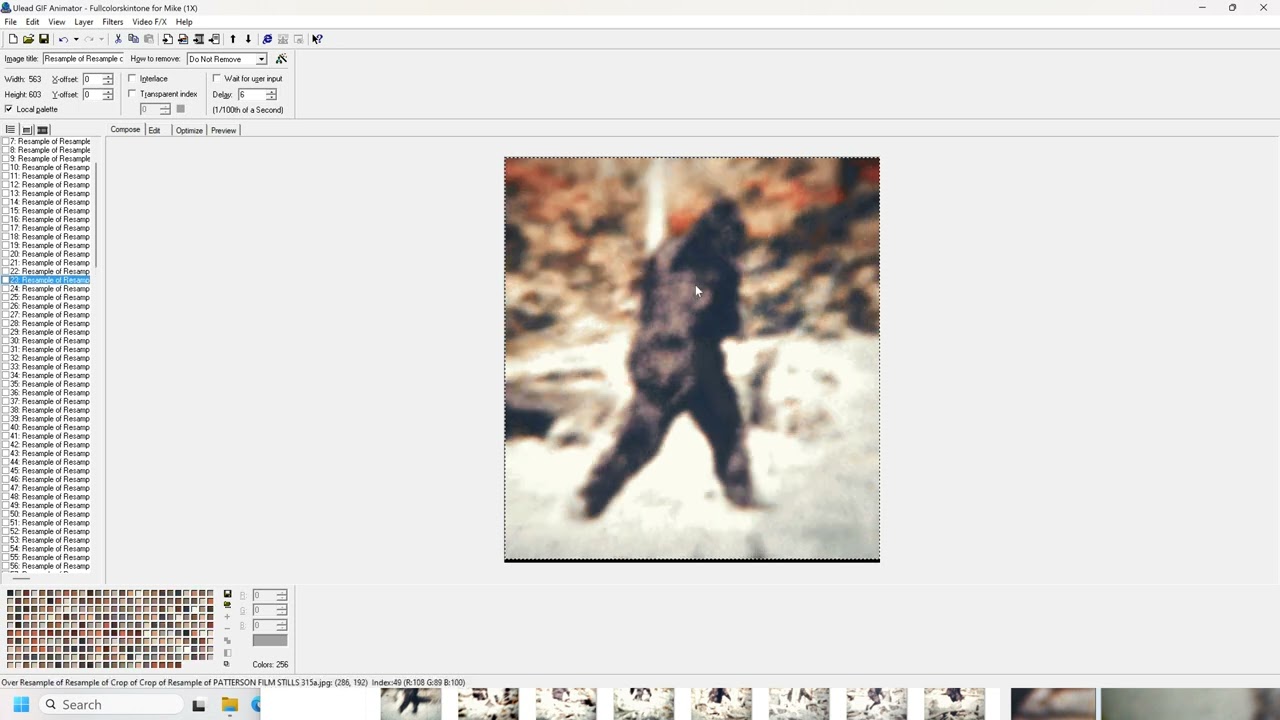Image resolution: width=1280 pixels, height=720 pixels.
Task: Tick the checkbox of layer 30
Action: click(x=5, y=341)
